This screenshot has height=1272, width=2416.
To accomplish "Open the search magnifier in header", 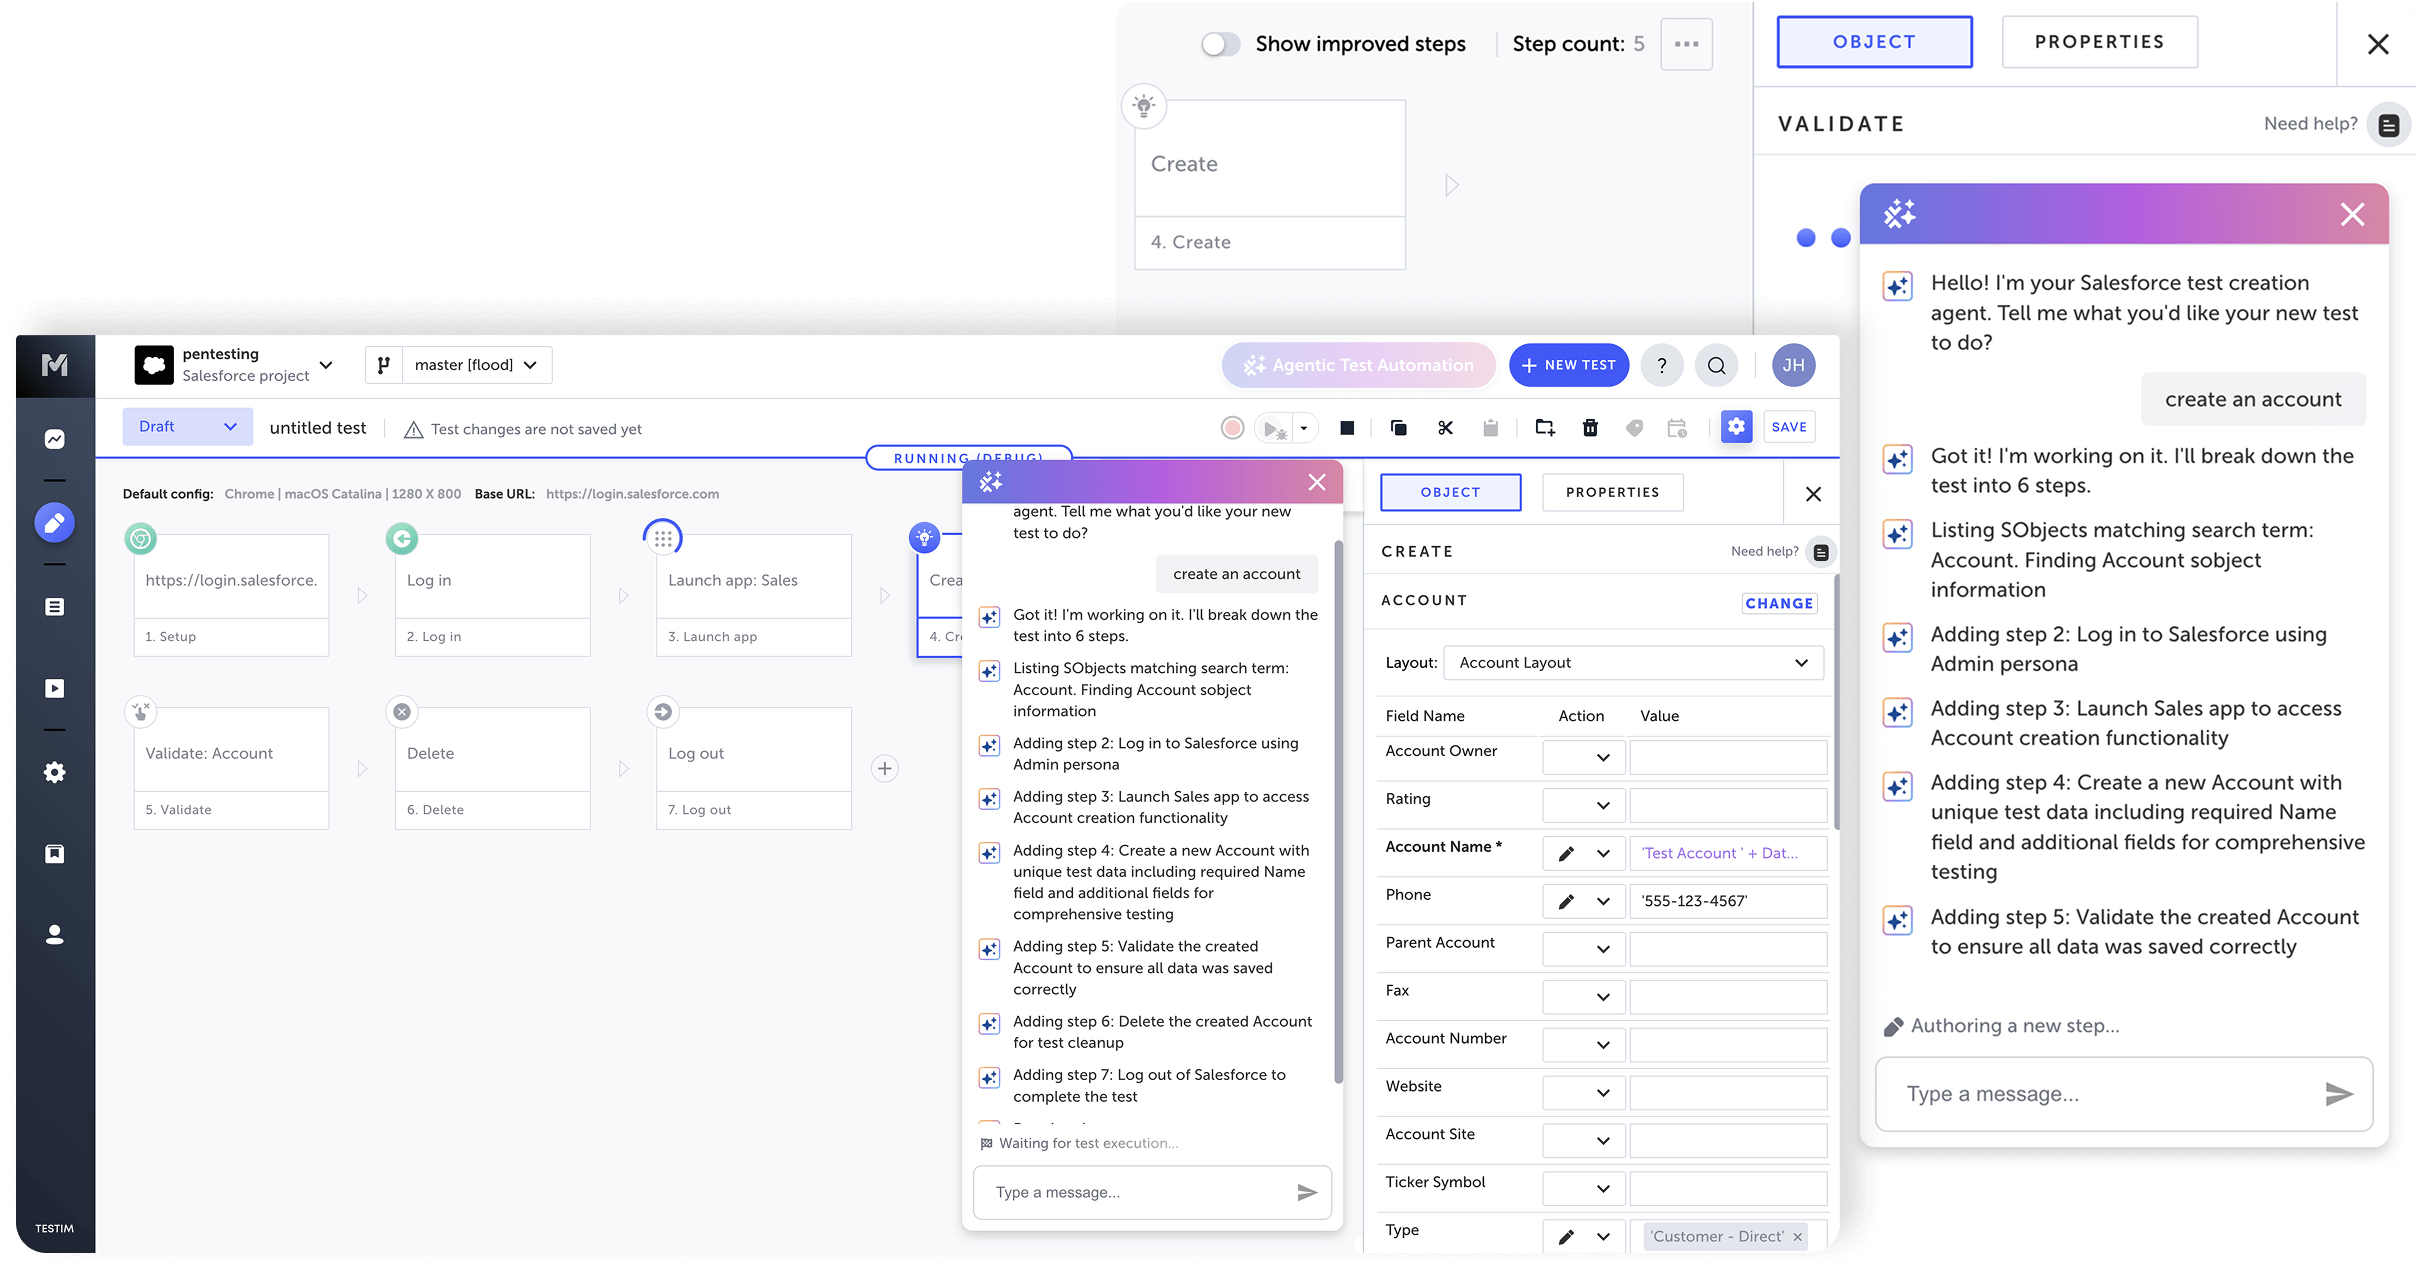I will point(1716,365).
